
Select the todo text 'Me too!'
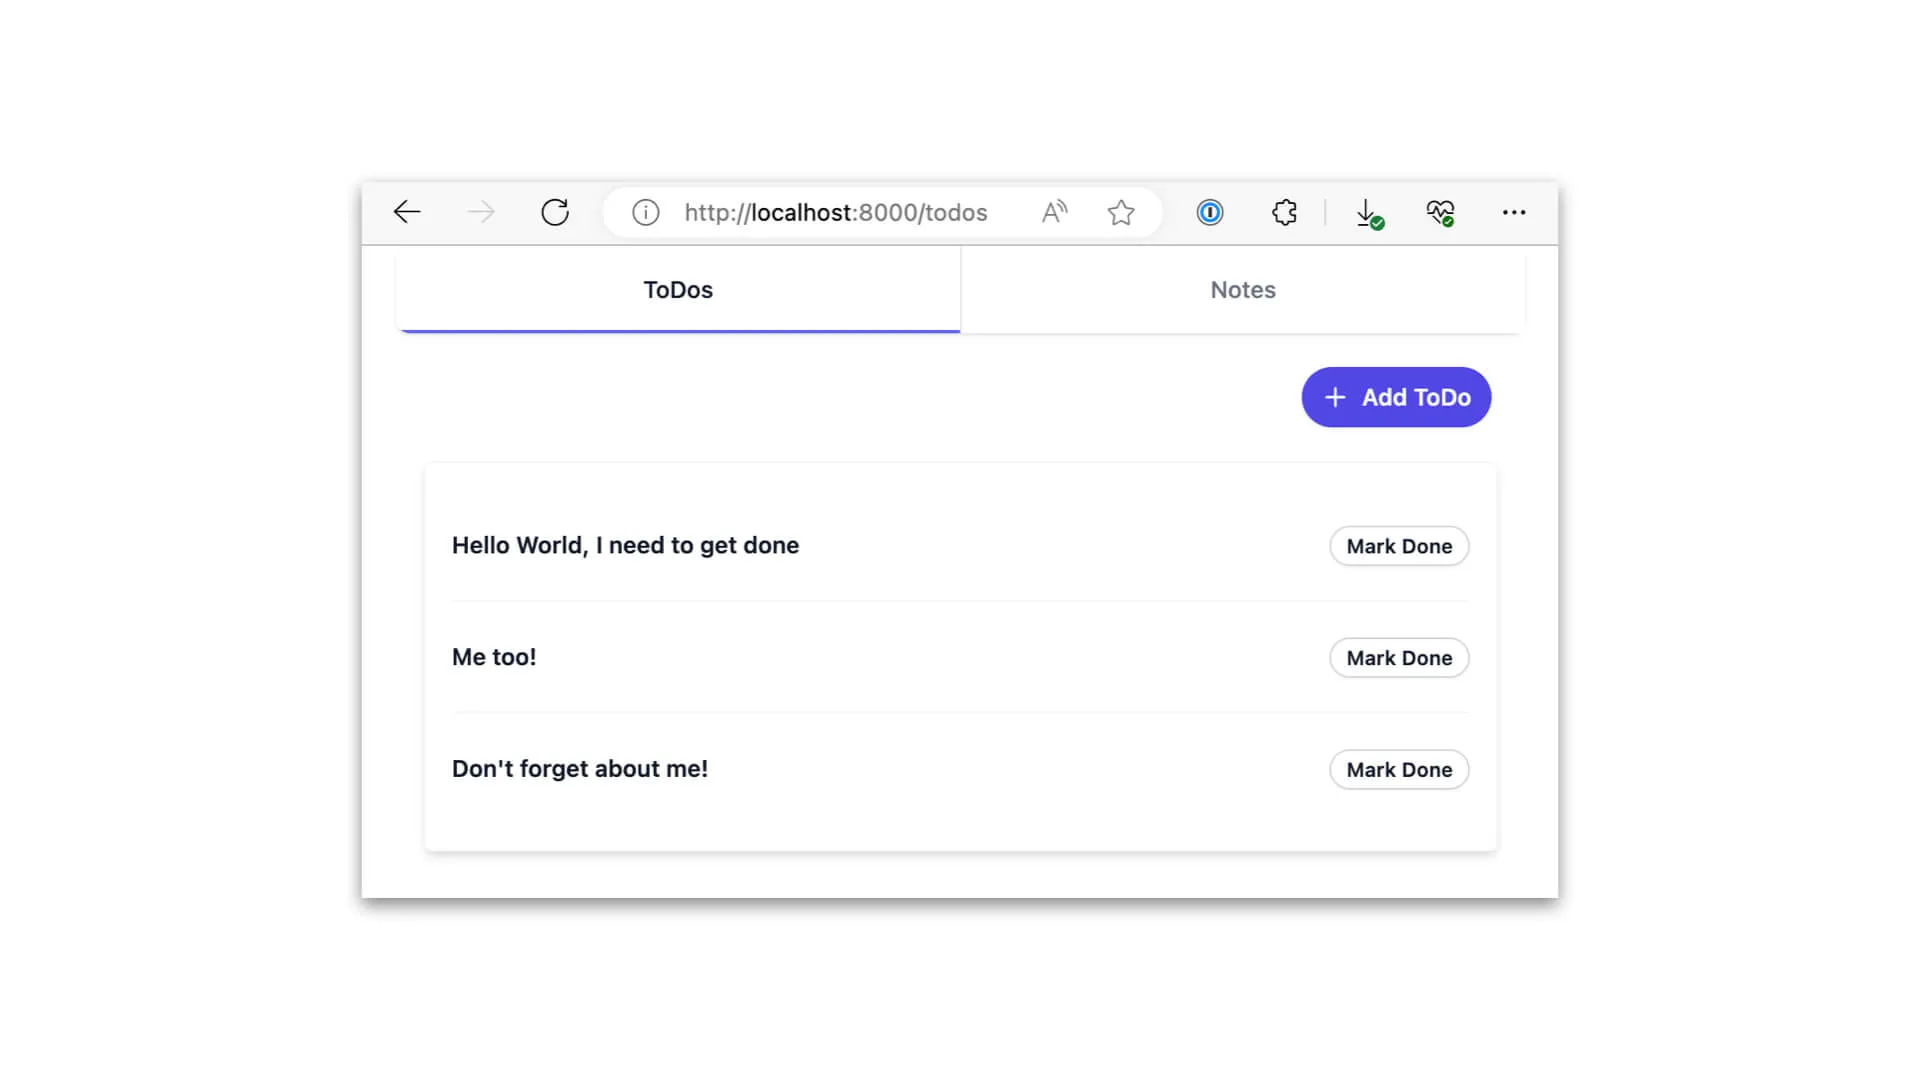click(494, 657)
